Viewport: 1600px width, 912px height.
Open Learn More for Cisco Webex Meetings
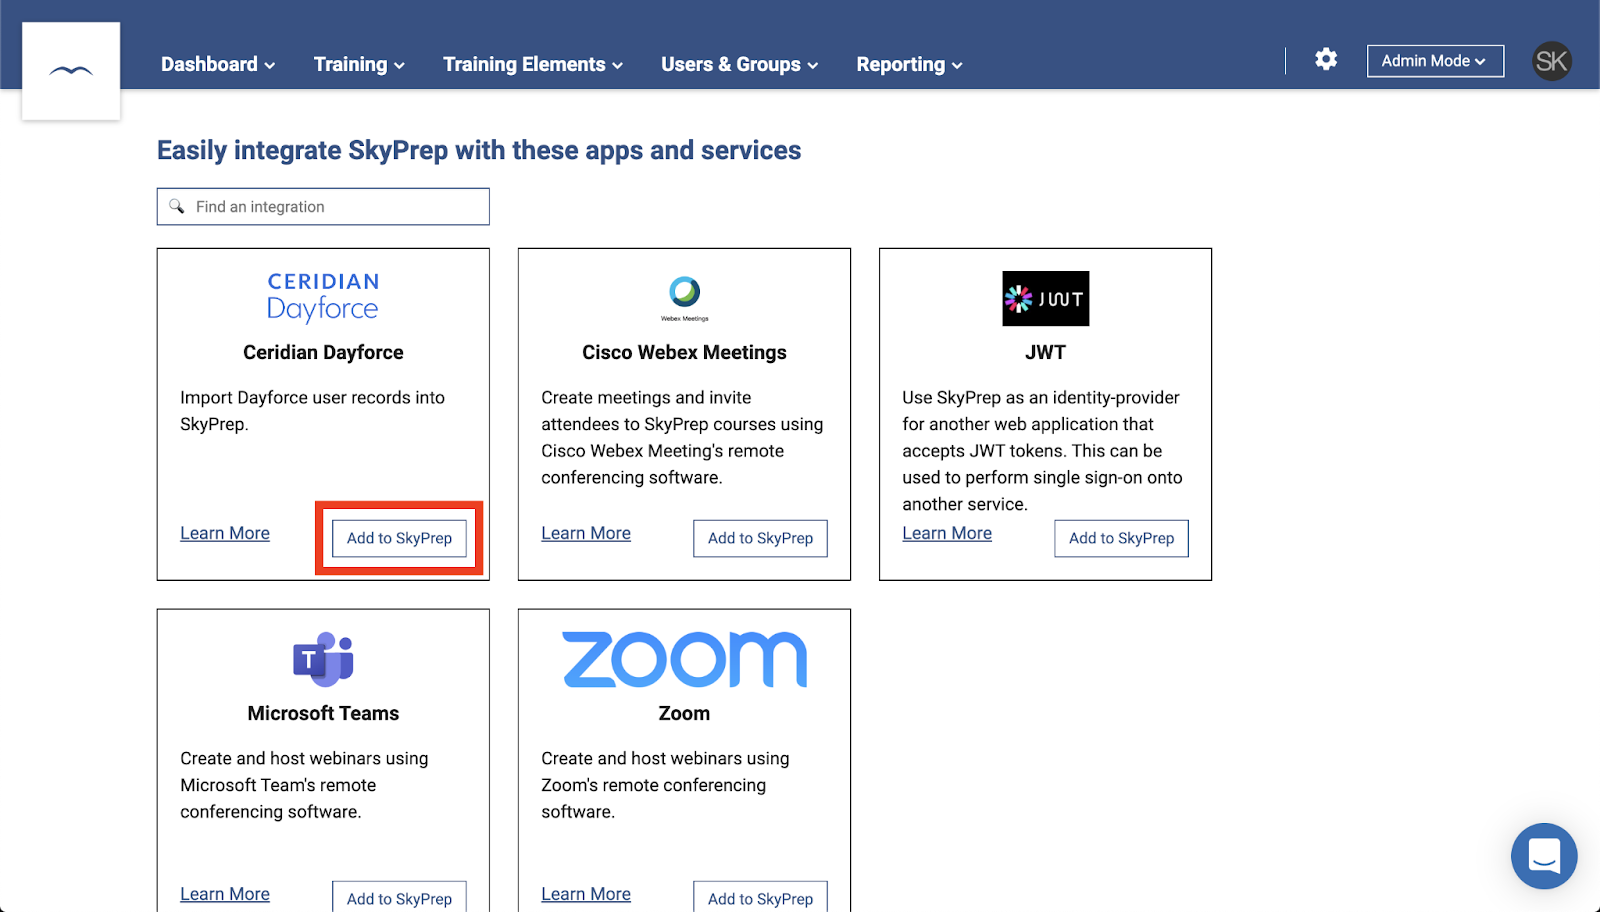[586, 533]
